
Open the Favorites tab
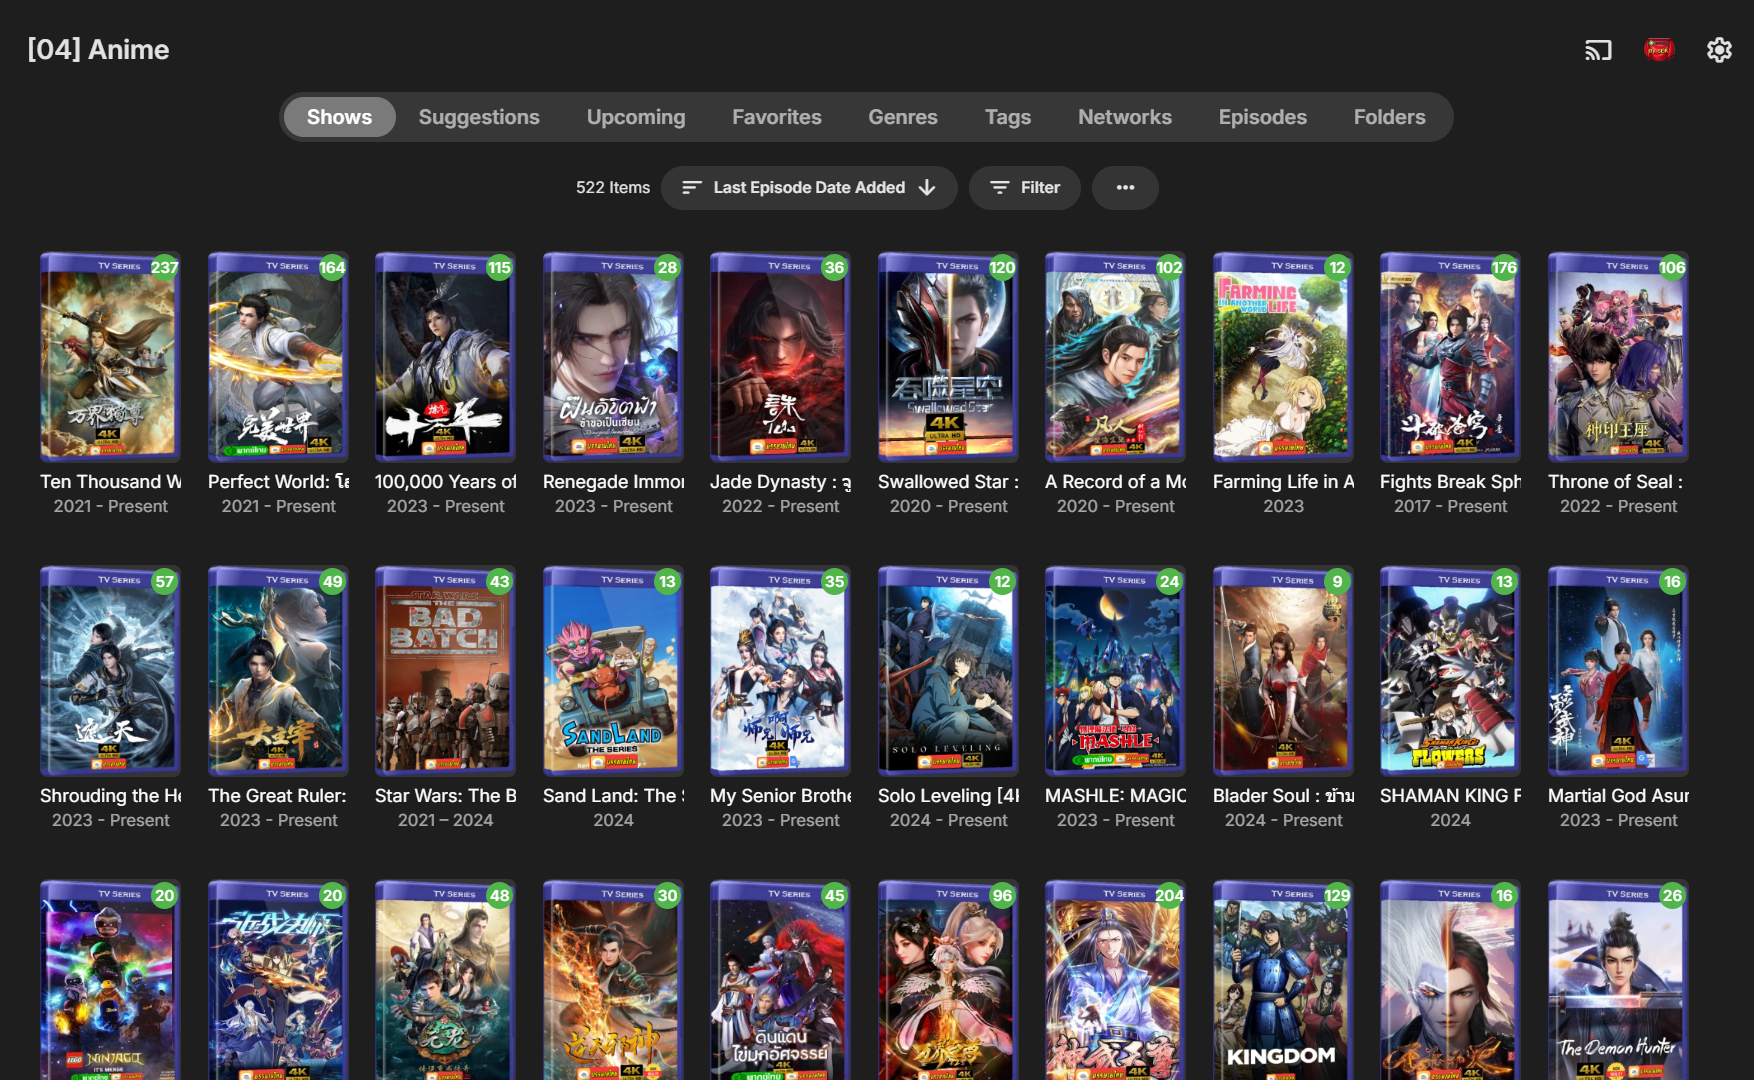point(777,117)
